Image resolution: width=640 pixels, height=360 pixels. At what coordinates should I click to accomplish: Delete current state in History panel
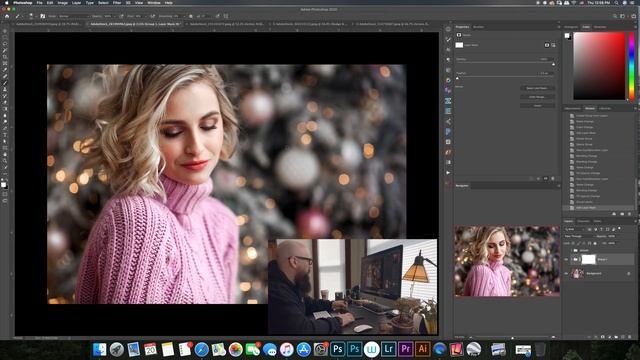click(629, 213)
